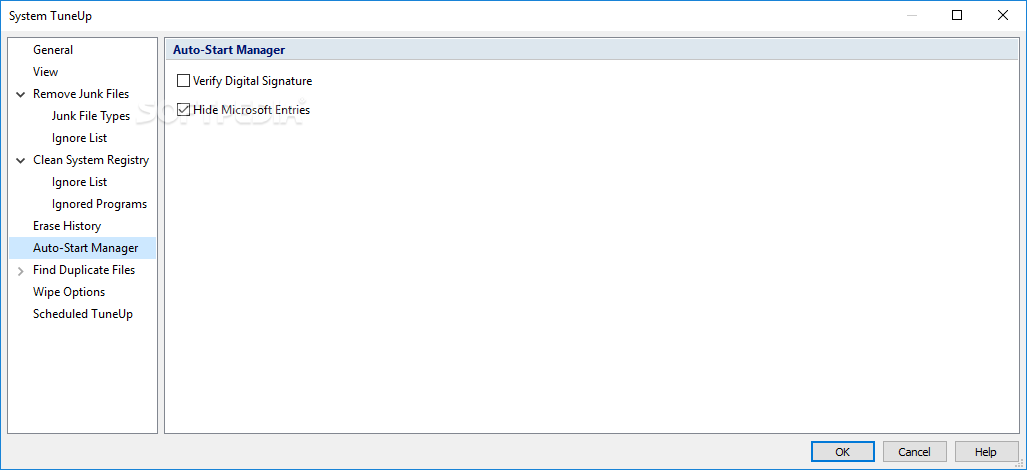
Task: Select Junk File Types in the tree
Action: tap(91, 116)
